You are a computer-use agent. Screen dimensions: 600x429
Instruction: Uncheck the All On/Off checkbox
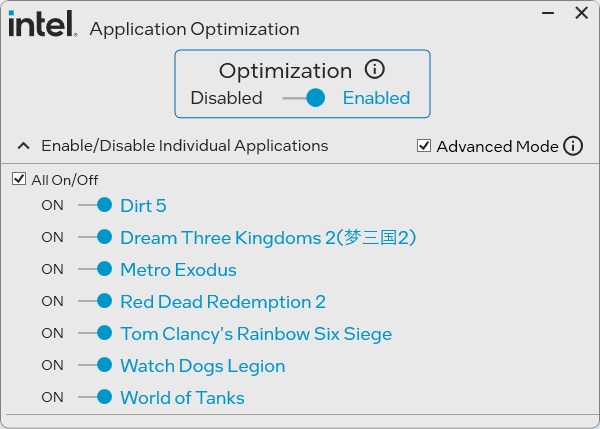[19, 180]
